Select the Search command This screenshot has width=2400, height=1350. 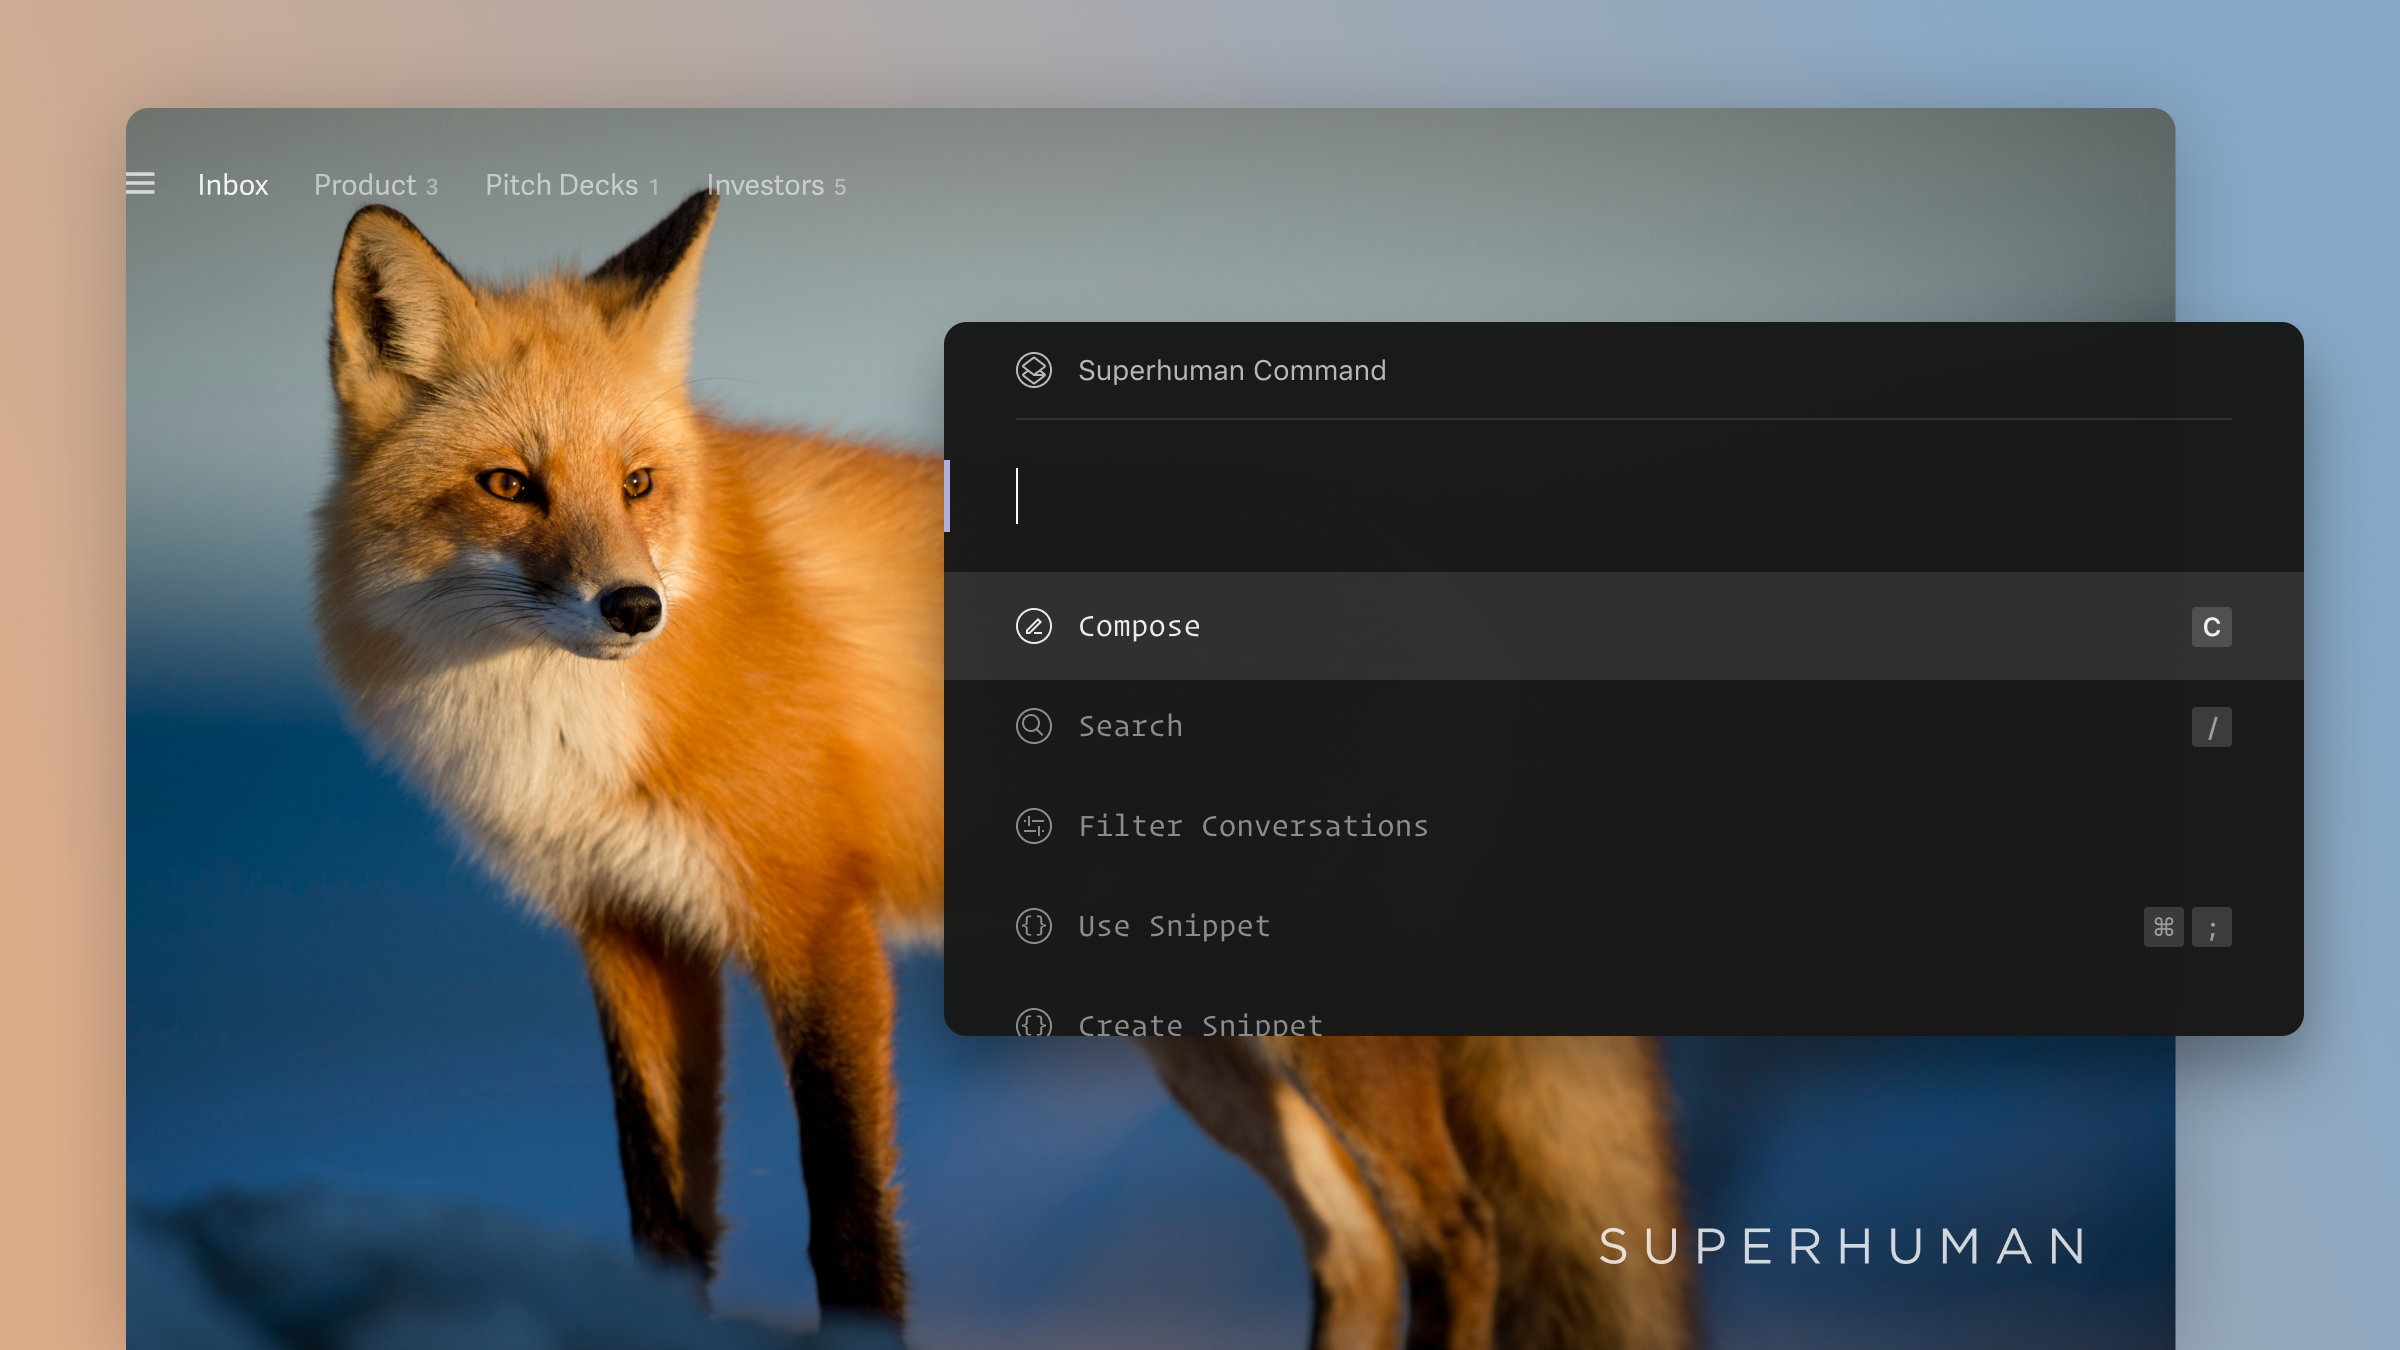pos(1130,726)
